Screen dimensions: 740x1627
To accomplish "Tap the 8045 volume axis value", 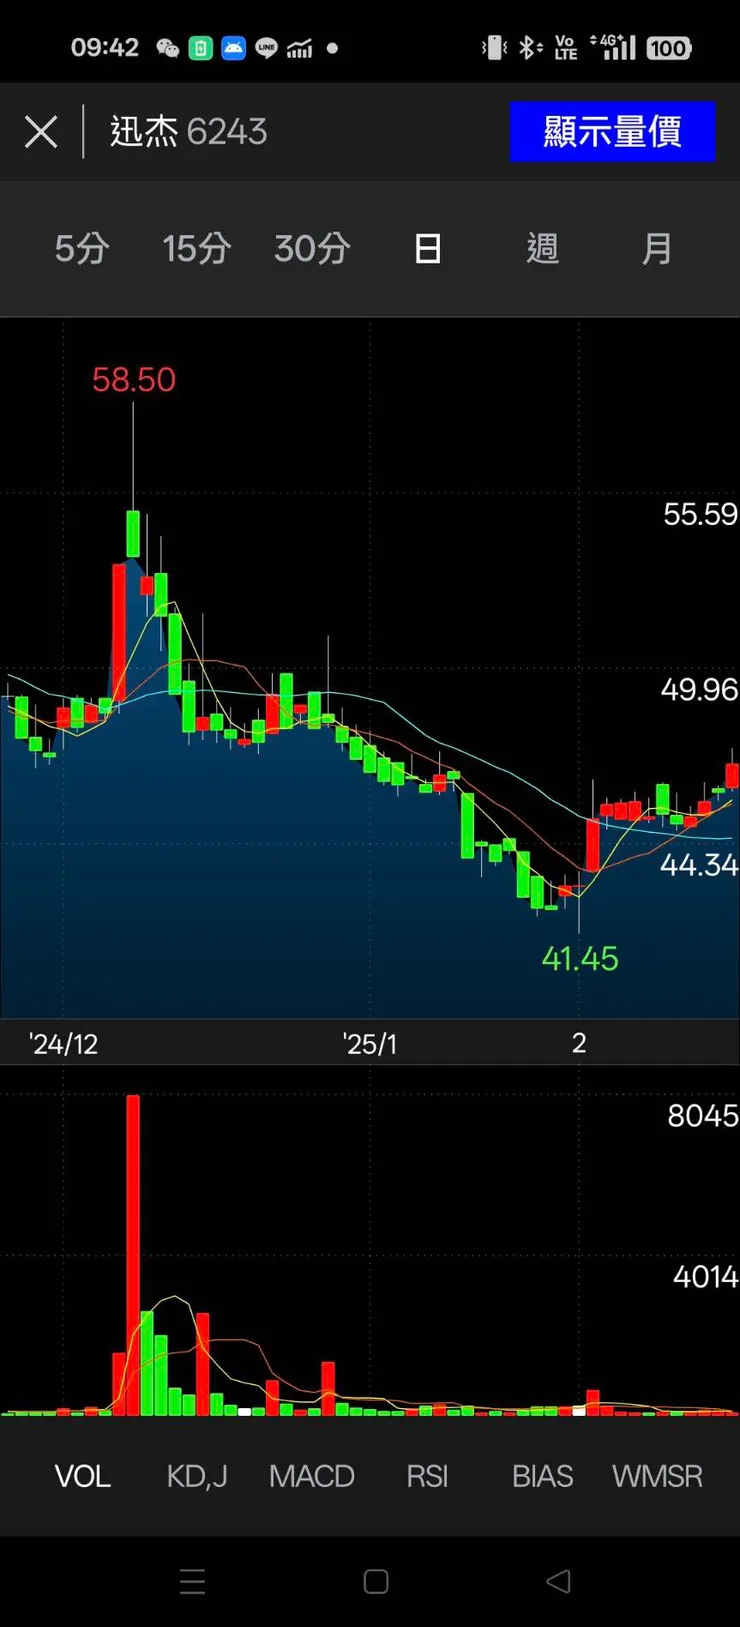I will [703, 1116].
